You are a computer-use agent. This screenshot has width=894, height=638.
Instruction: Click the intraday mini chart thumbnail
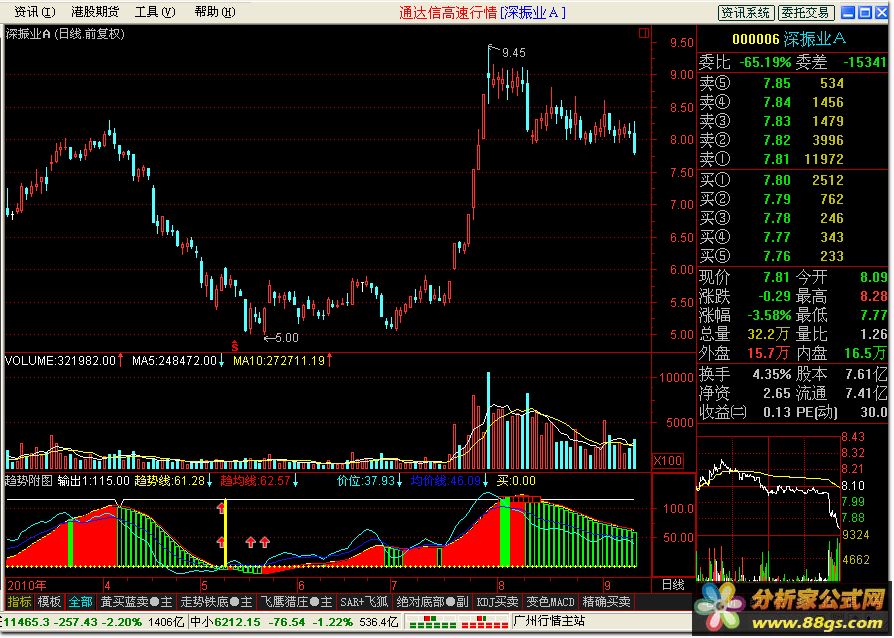tap(769, 507)
